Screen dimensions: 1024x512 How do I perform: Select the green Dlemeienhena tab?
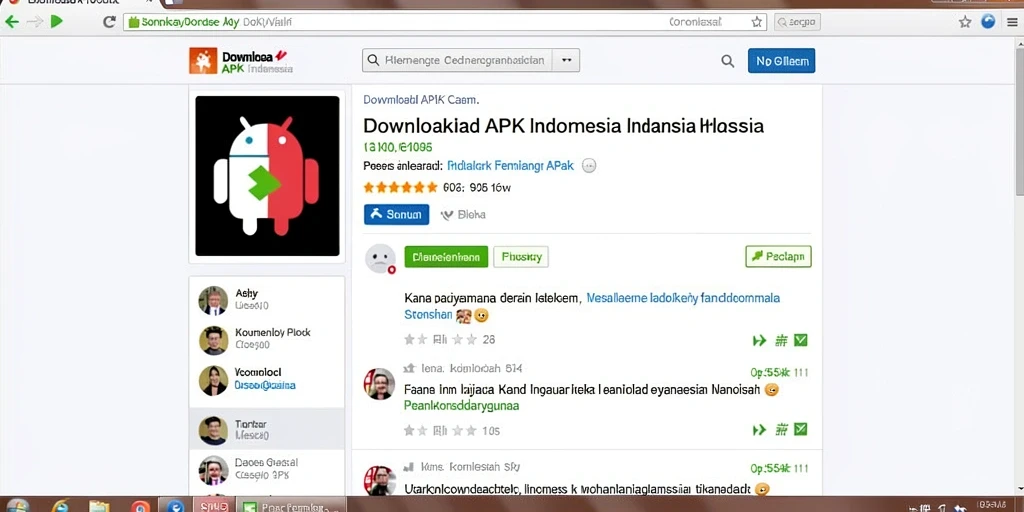446,257
